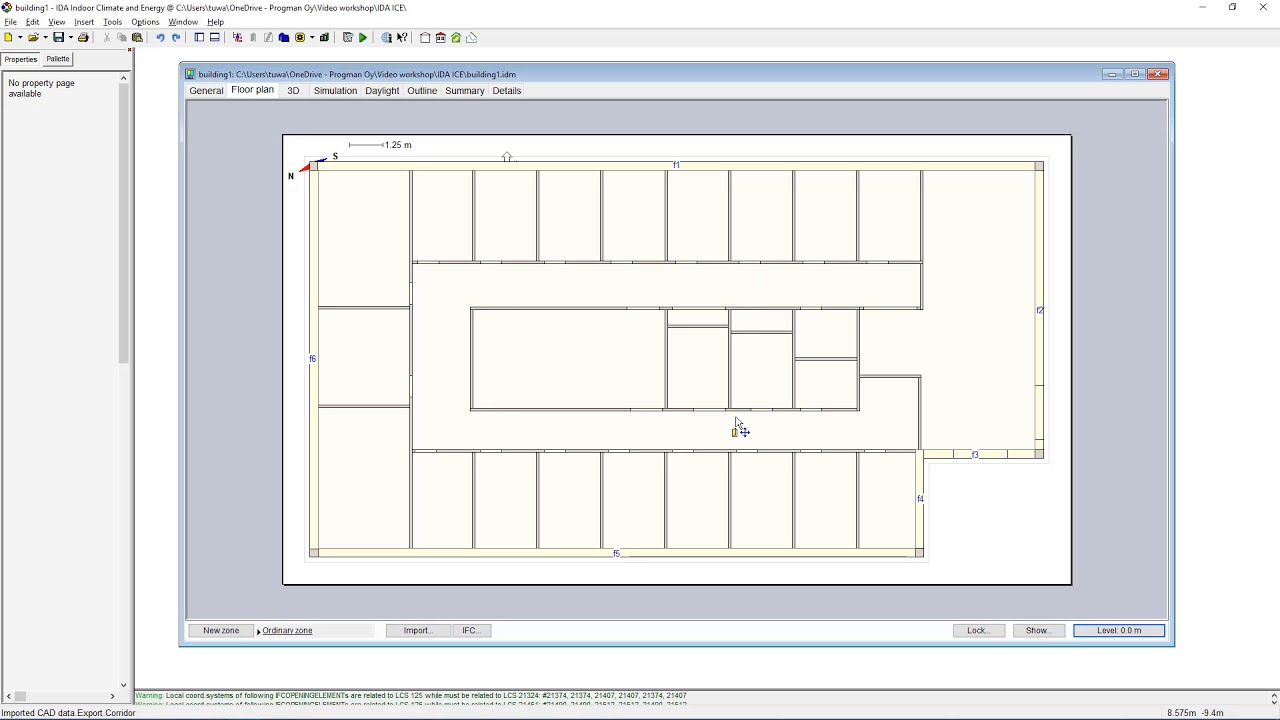Switch to the 3D tab

(x=293, y=90)
